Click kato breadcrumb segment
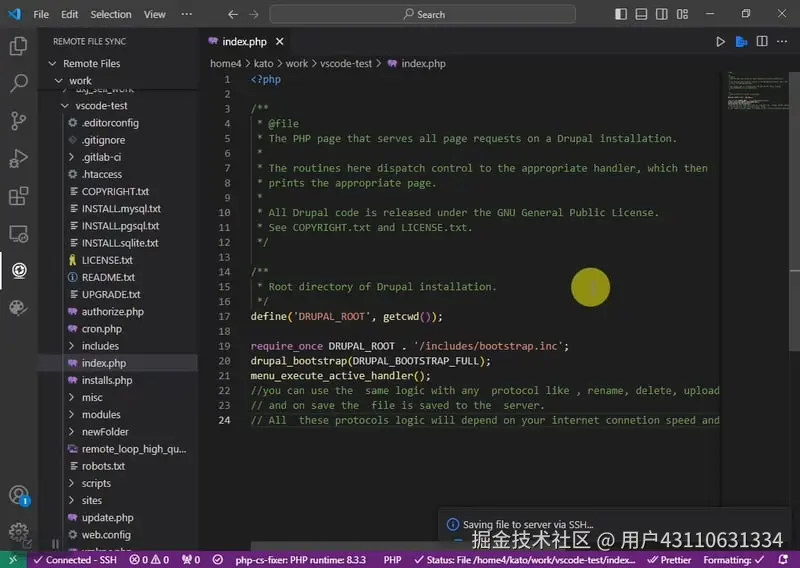This screenshot has width=800, height=568. point(263,64)
